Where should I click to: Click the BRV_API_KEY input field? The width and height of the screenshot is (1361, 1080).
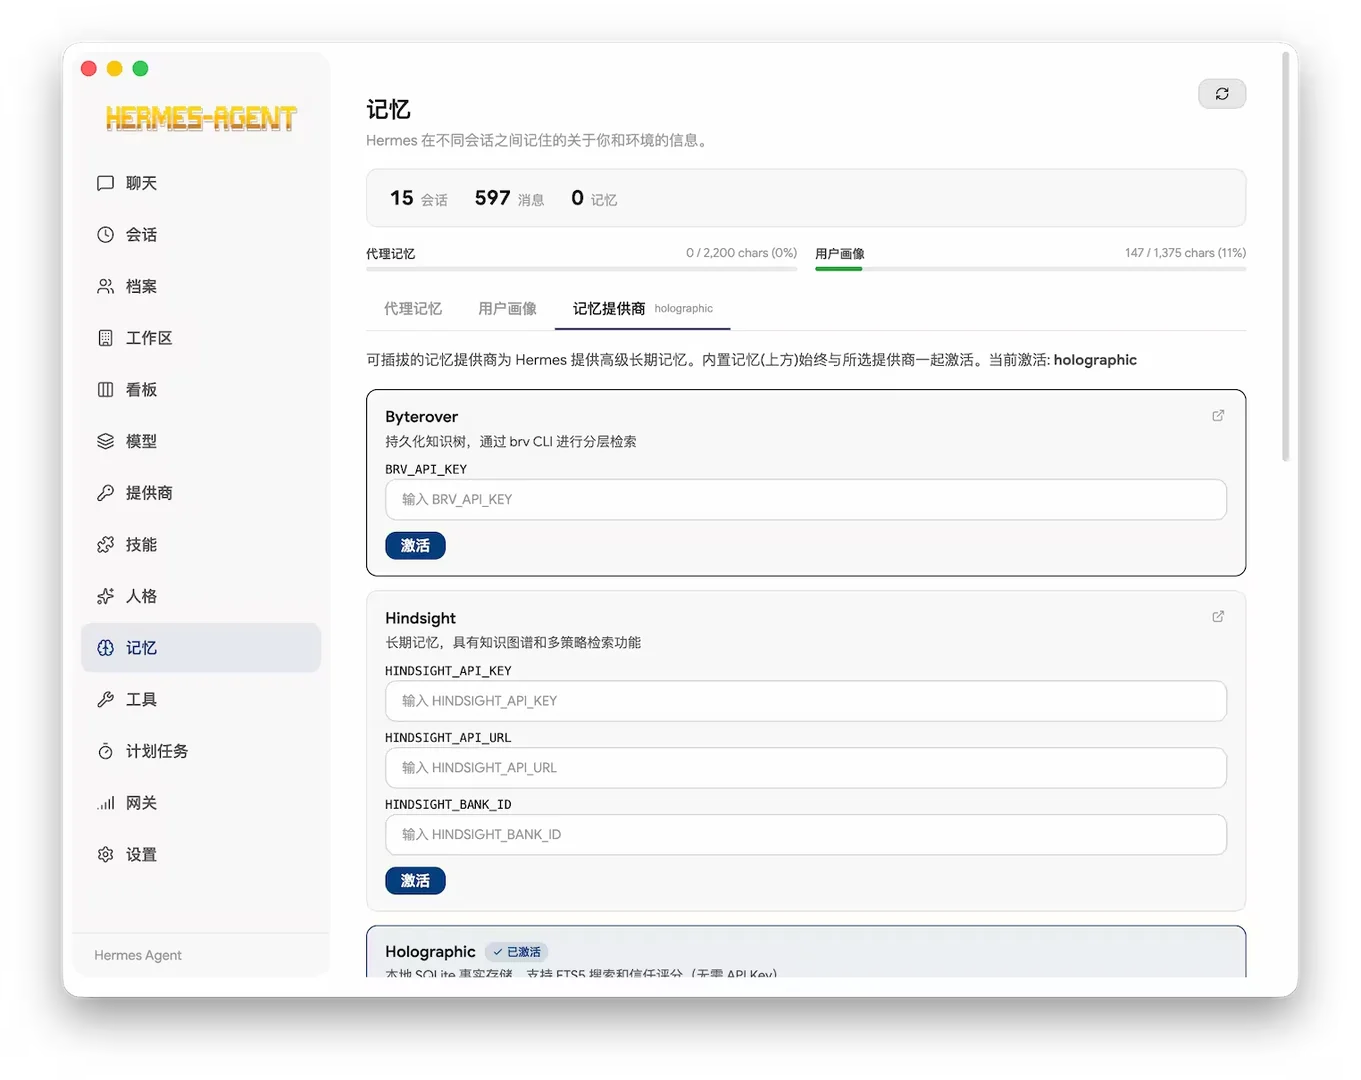pyautogui.click(x=806, y=500)
